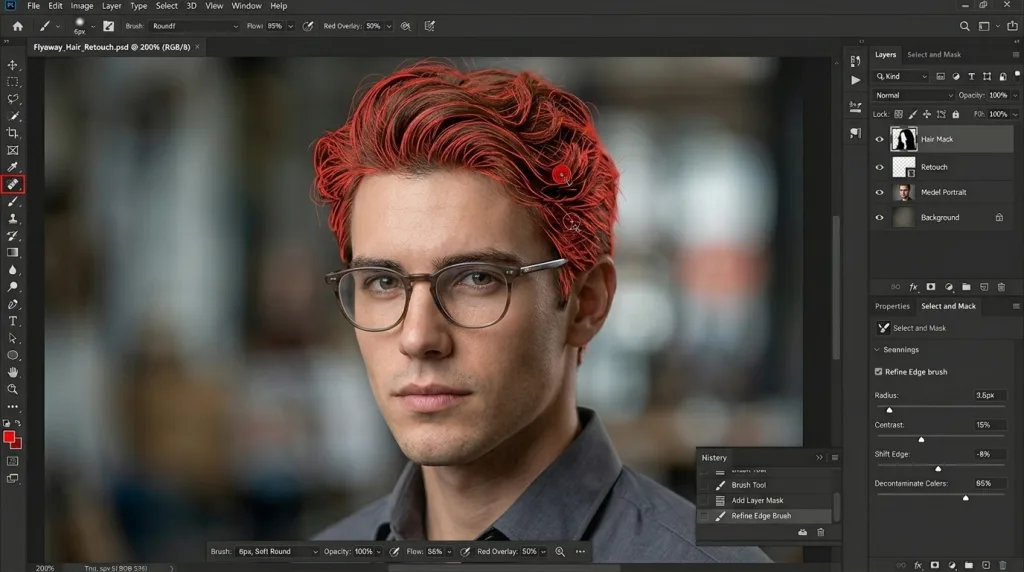Select the Magic Wand tool

pyautogui.click(x=12, y=116)
